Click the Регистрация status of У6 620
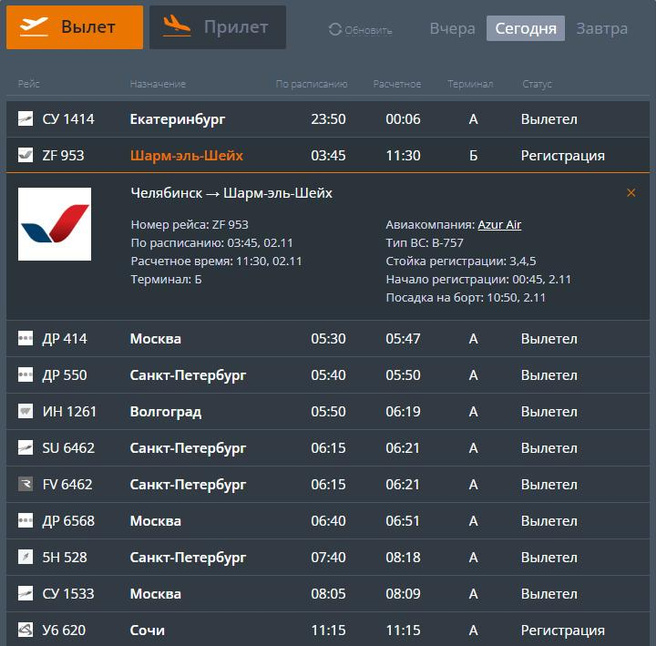Screen dimensions: 656x646 click(x=563, y=630)
